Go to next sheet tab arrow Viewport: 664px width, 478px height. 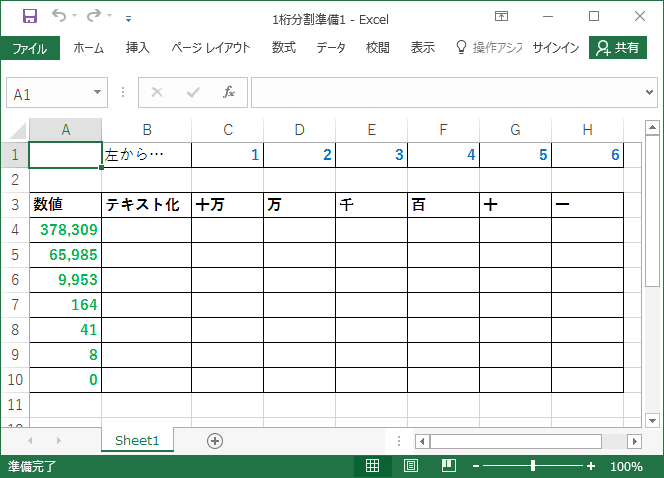[x=58, y=441]
